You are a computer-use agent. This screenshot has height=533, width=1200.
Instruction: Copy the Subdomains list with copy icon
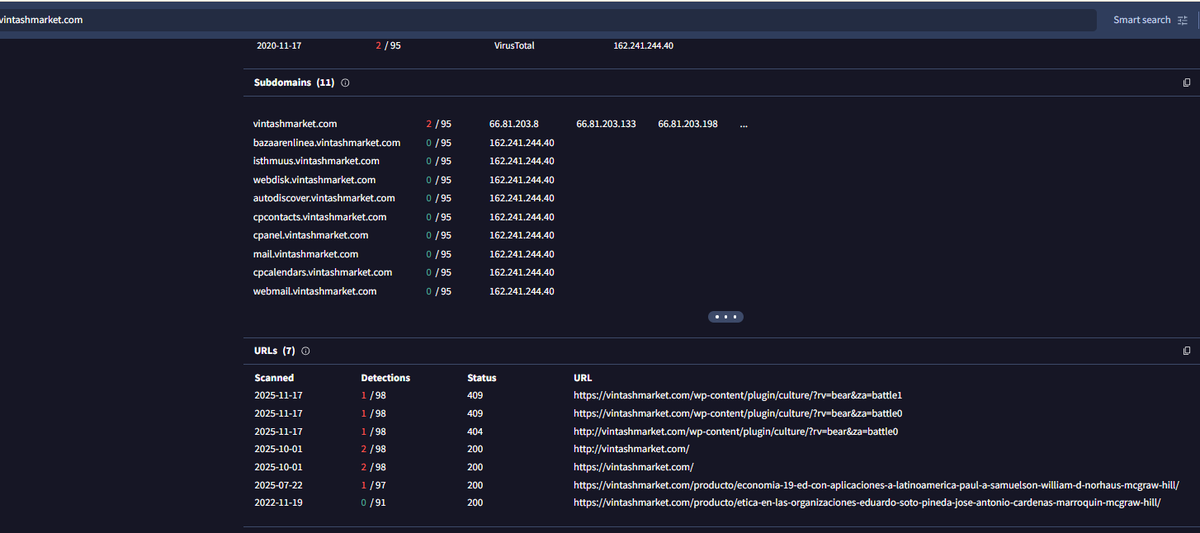pos(1186,82)
